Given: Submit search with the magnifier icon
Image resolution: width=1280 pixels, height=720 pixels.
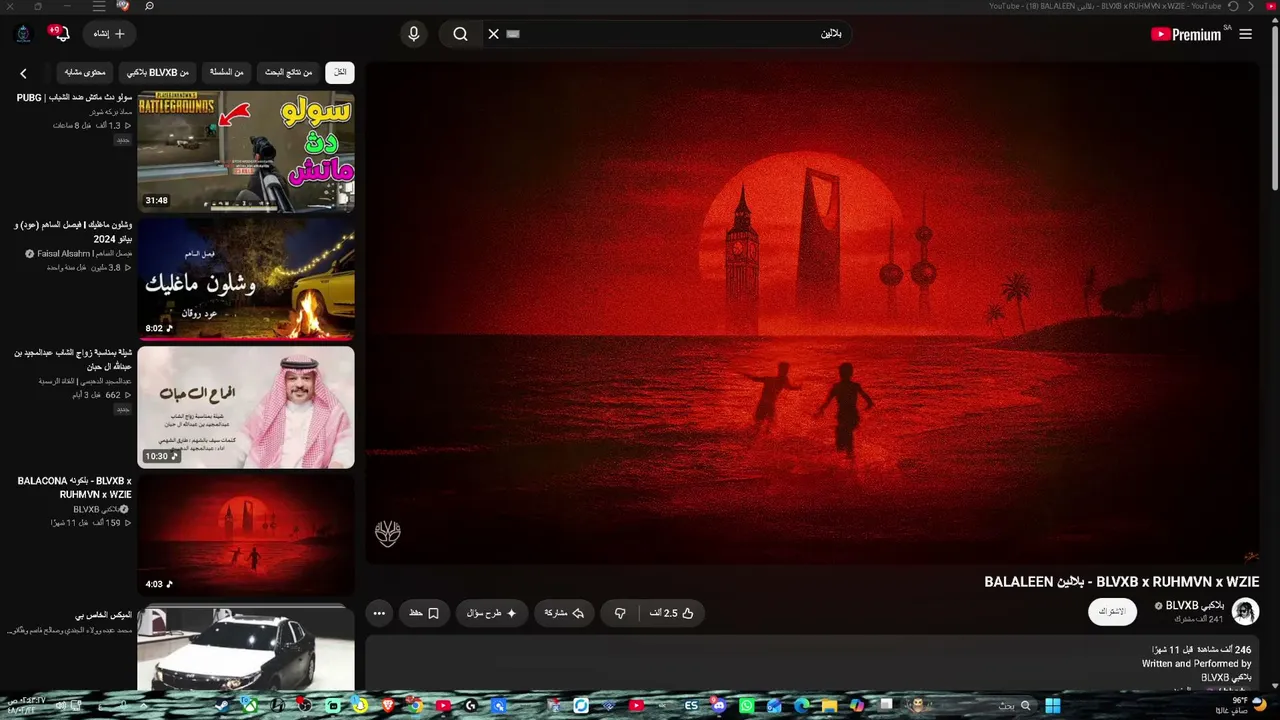Looking at the screenshot, I should (x=460, y=34).
